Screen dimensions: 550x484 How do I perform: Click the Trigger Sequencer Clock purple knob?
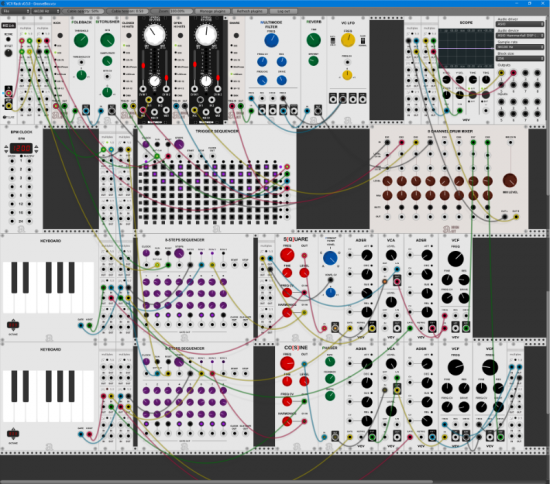[146, 144]
